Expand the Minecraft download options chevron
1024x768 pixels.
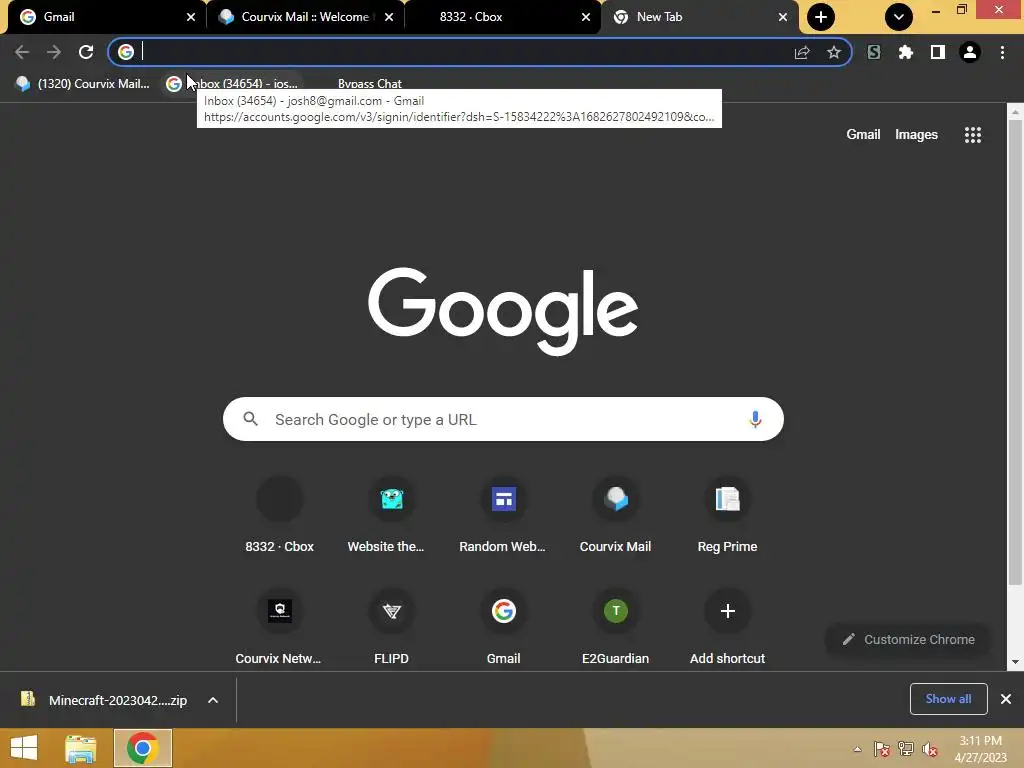(213, 700)
